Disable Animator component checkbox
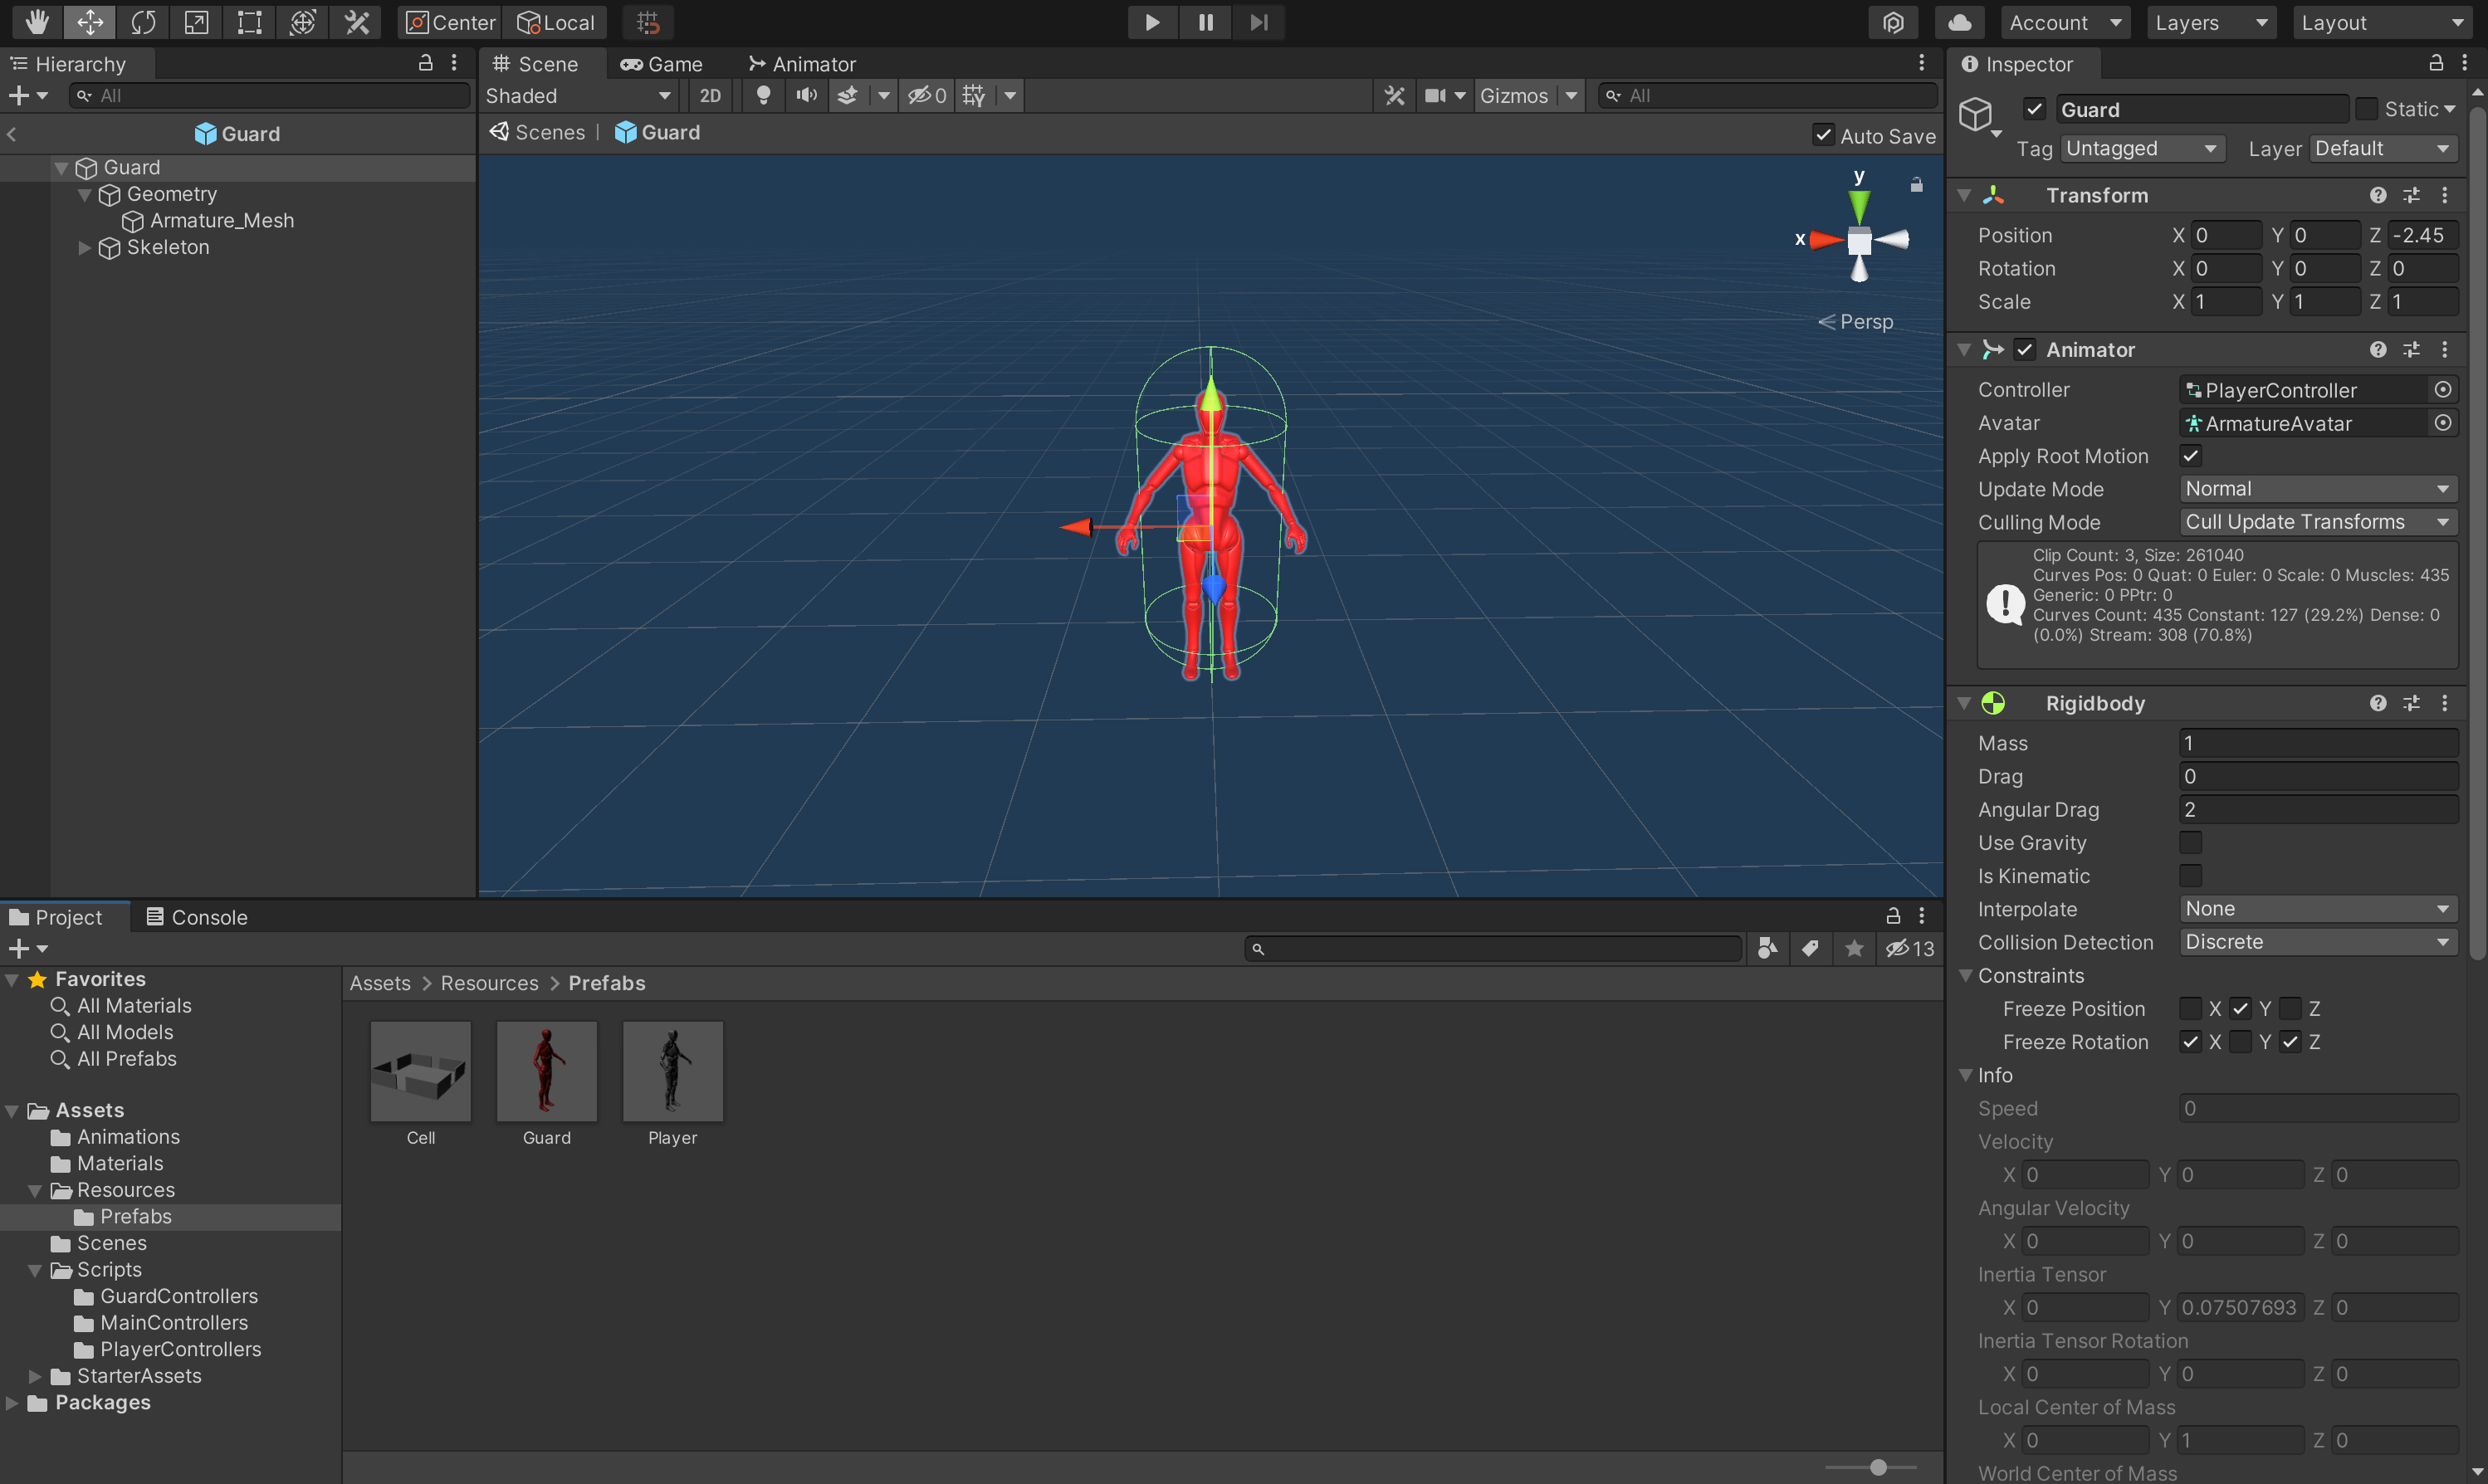 (2025, 349)
